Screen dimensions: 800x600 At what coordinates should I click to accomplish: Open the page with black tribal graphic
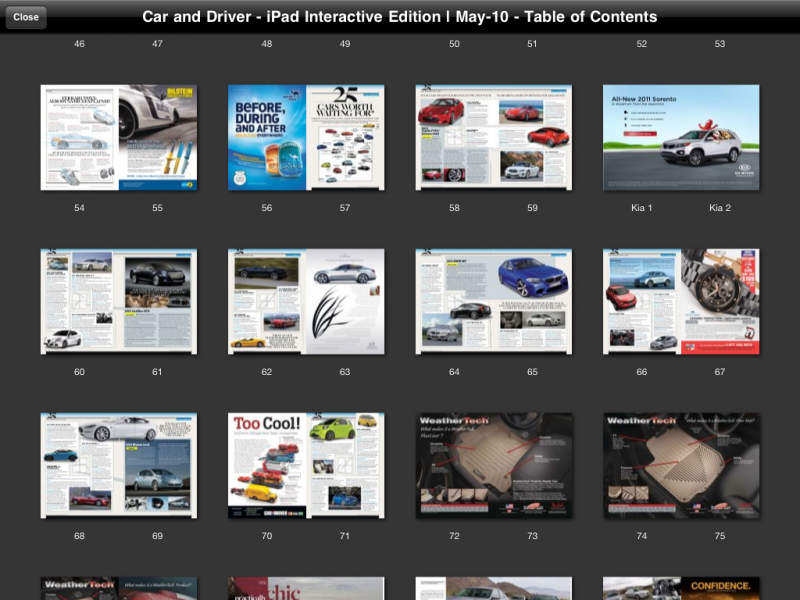coord(346,301)
